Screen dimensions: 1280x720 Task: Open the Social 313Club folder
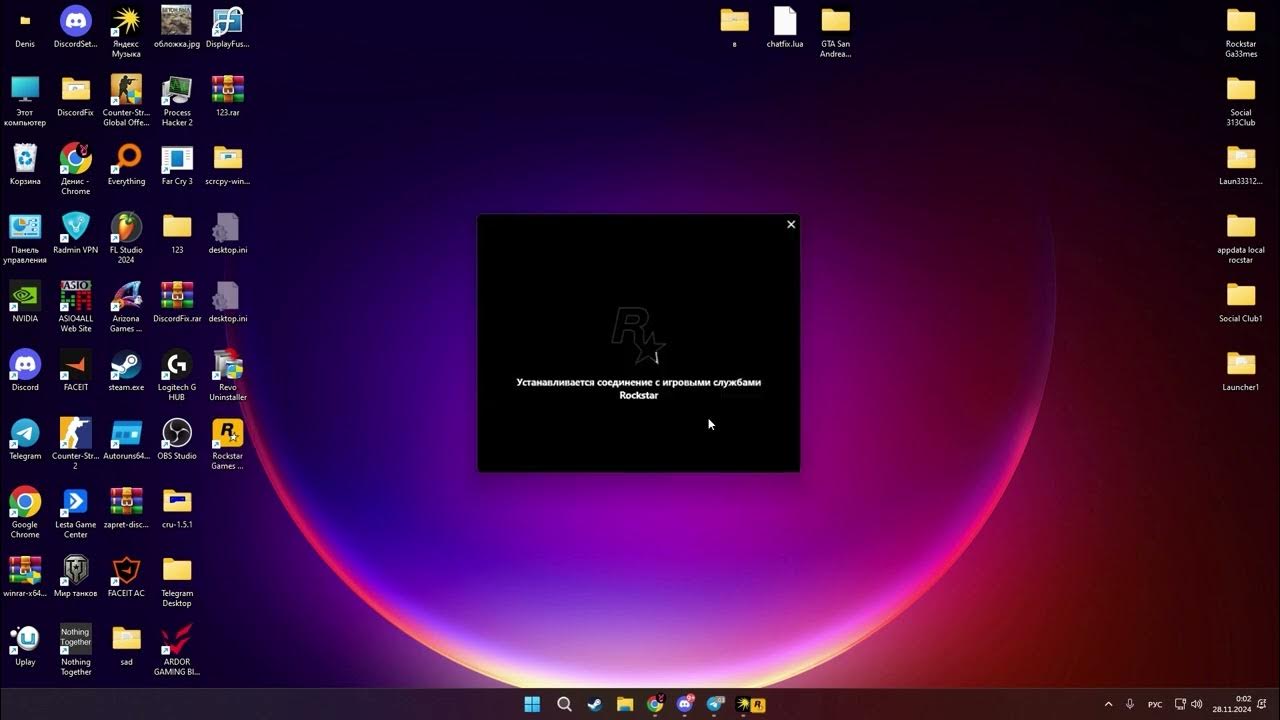(x=1241, y=100)
